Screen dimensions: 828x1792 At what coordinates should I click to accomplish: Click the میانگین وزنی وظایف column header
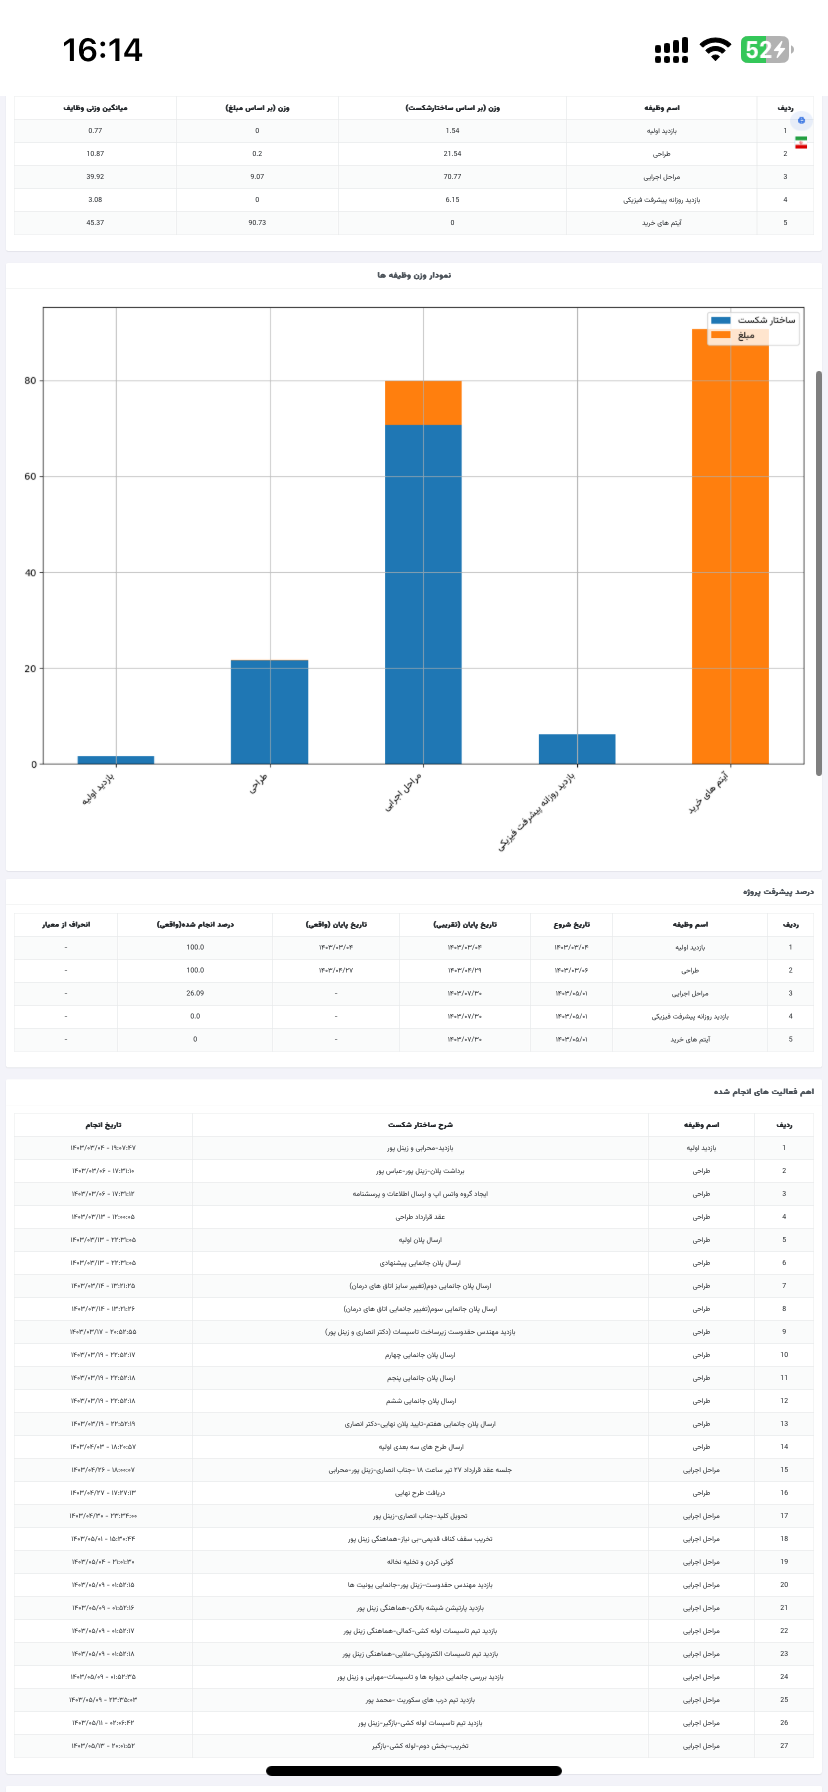pyautogui.click(x=95, y=107)
